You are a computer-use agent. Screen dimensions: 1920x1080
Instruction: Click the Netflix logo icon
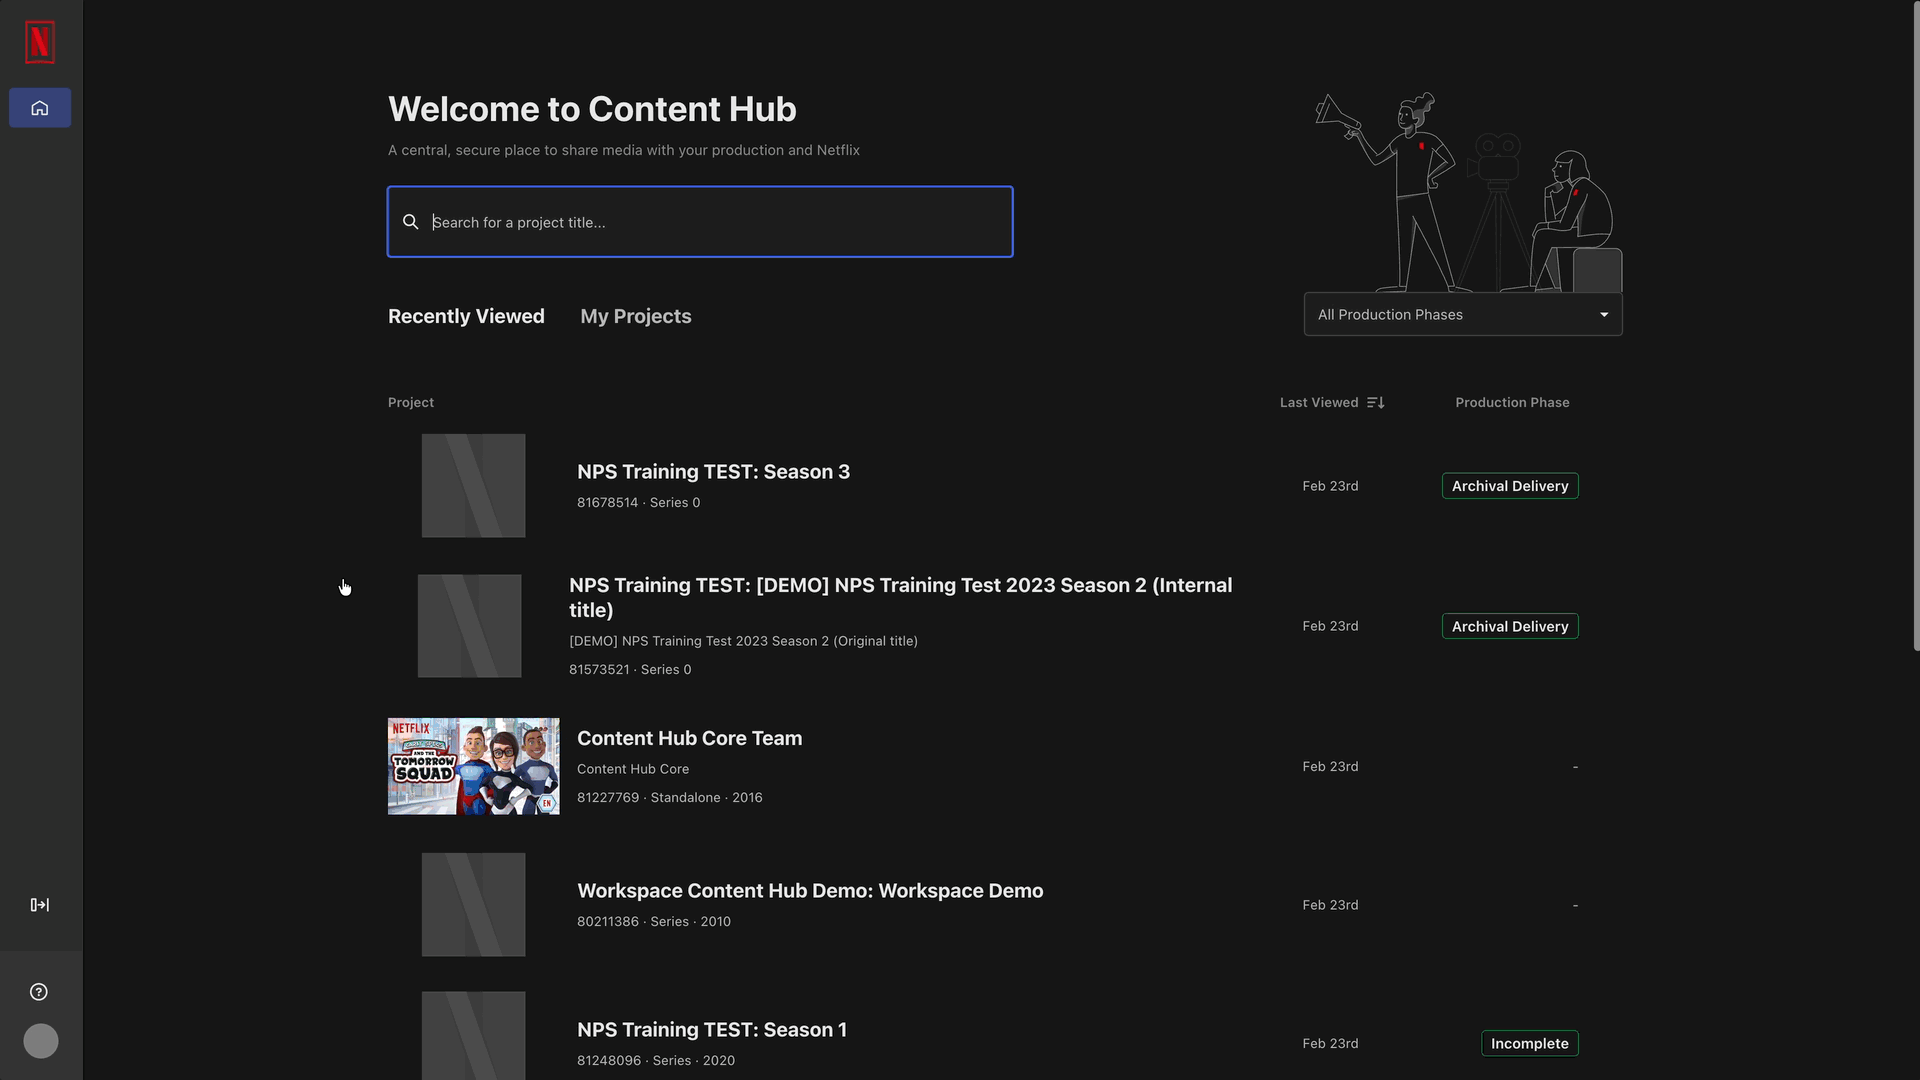point(40,42)
